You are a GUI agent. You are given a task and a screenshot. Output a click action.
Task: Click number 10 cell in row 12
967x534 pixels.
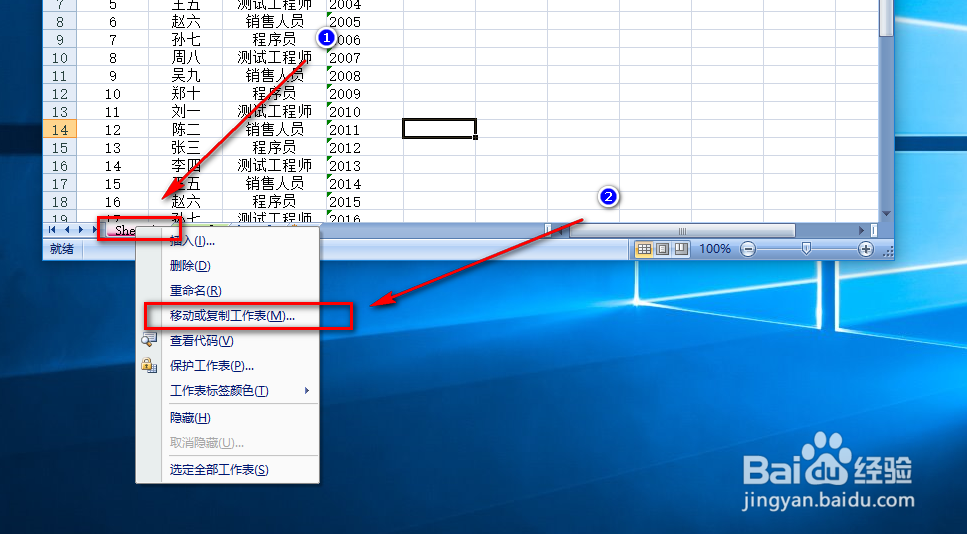pos(113,94)
